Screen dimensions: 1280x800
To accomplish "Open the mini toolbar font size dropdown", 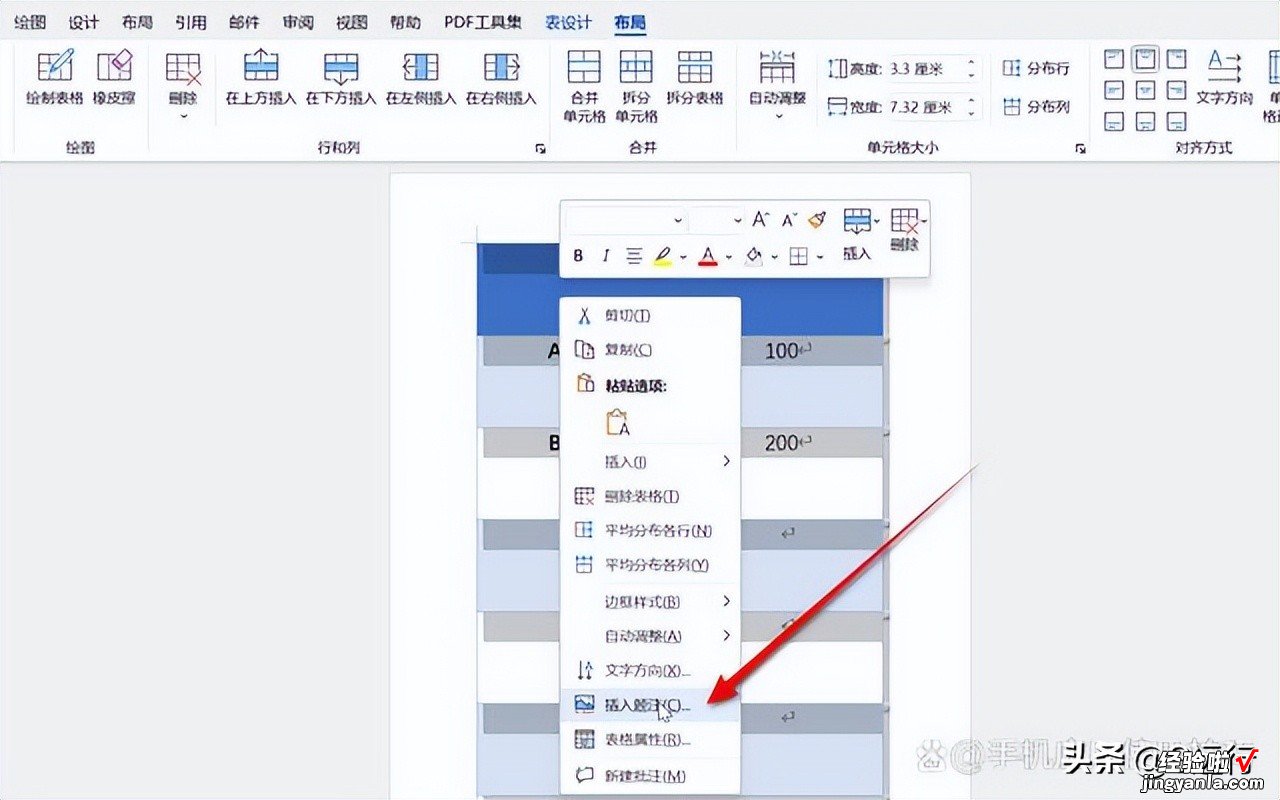I will tap(738, 220).
